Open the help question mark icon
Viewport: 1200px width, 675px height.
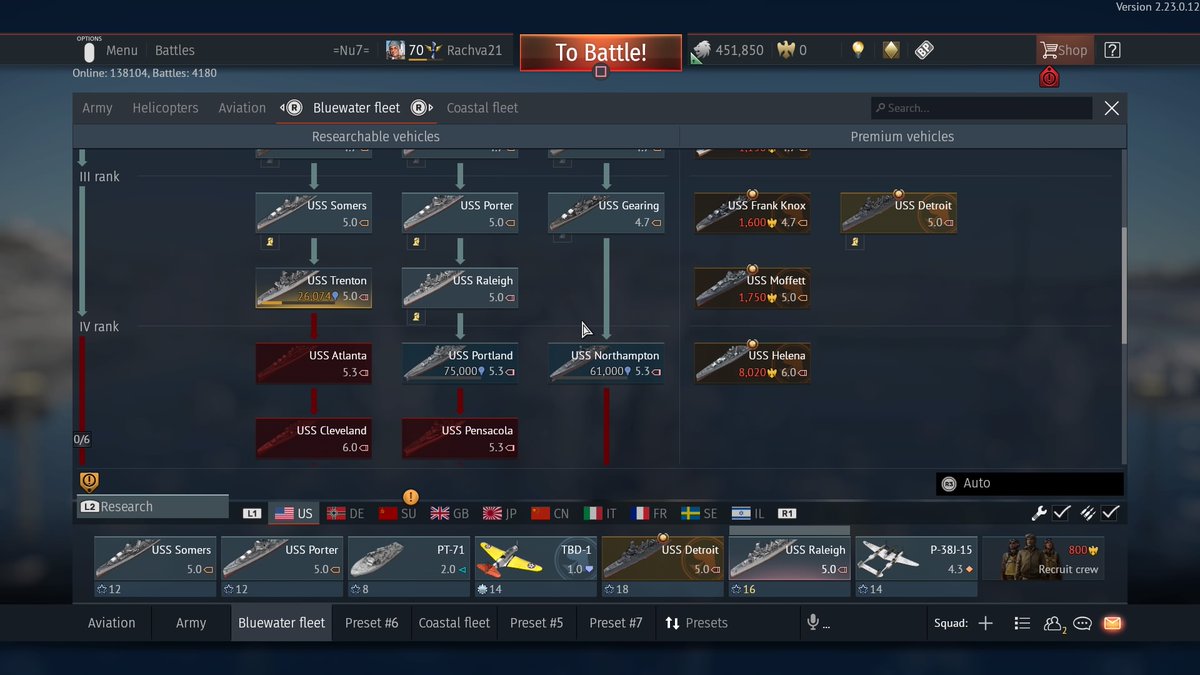pyautogui.click(x=1112, y=50)
